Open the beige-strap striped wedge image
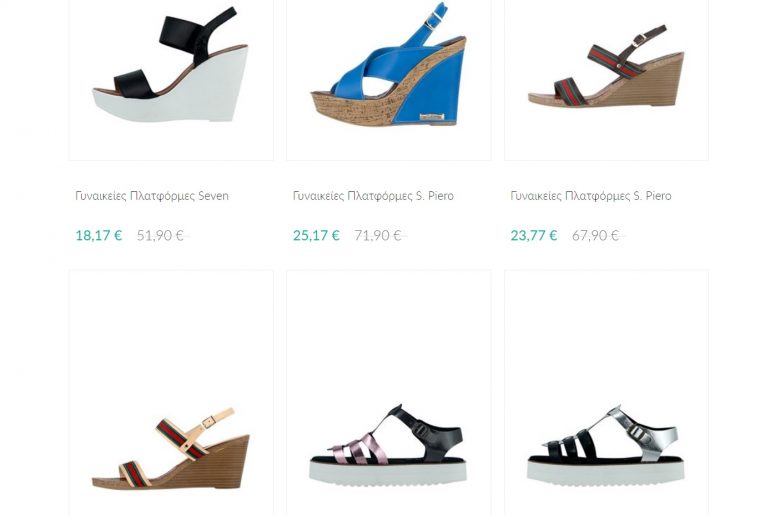Viewport: 770px width, 515px height. 171,449
